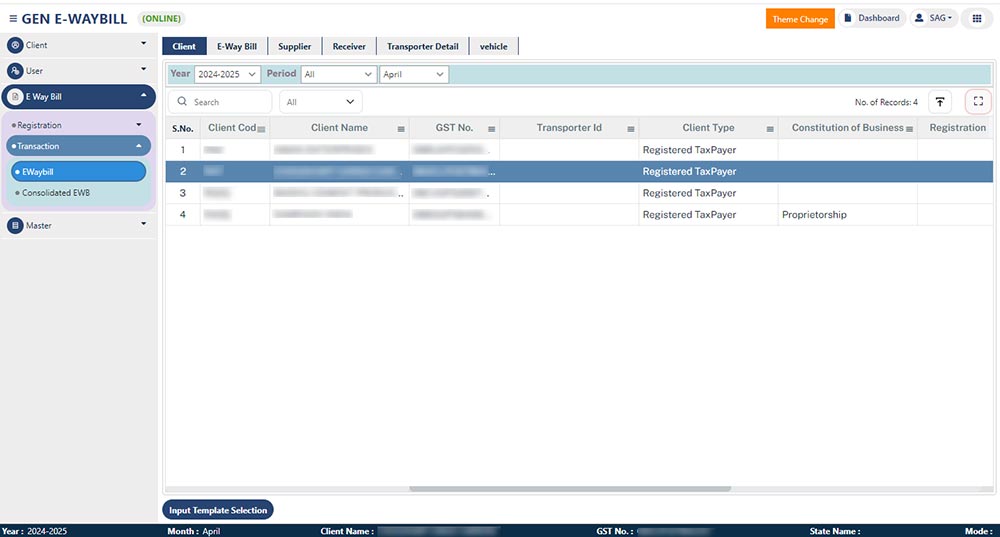Open the apps grid icon in header

(977, 19)
